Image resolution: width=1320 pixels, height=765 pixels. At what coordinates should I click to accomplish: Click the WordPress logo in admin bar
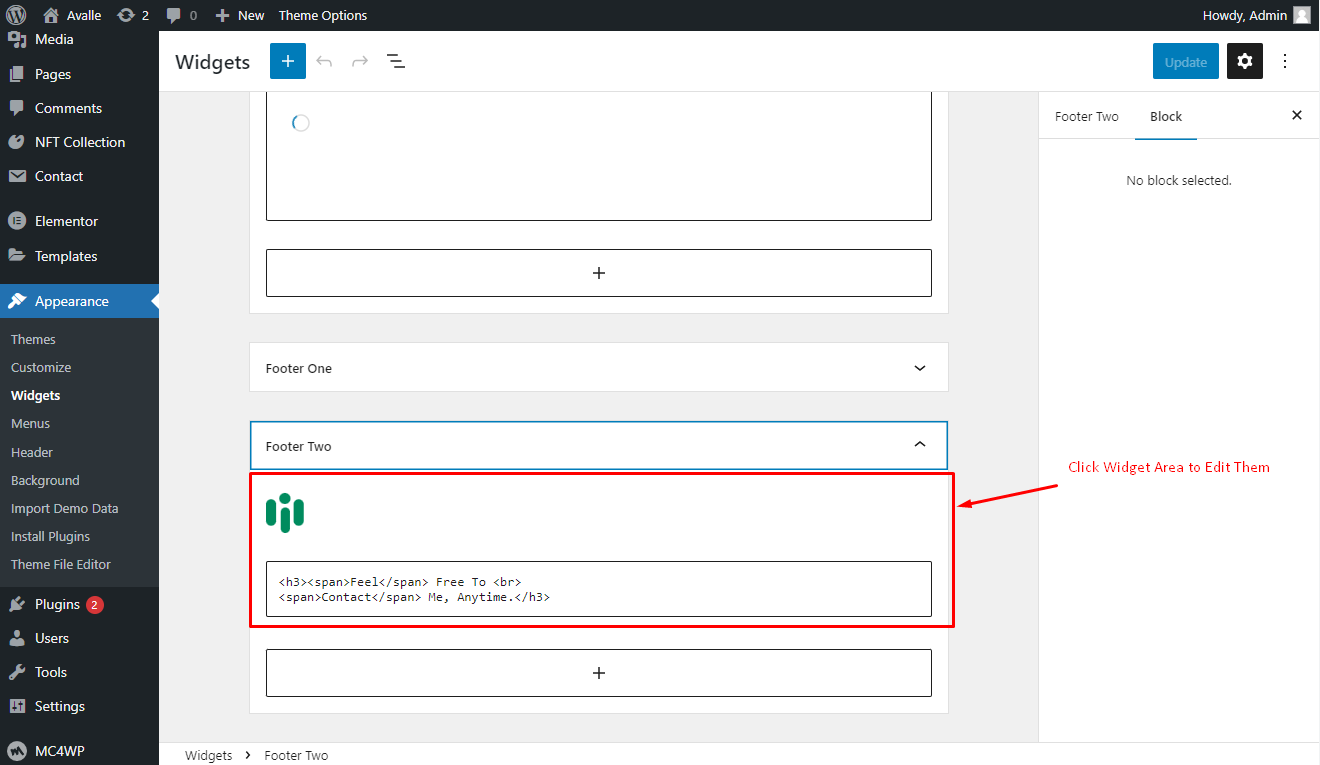coord(15,15)
